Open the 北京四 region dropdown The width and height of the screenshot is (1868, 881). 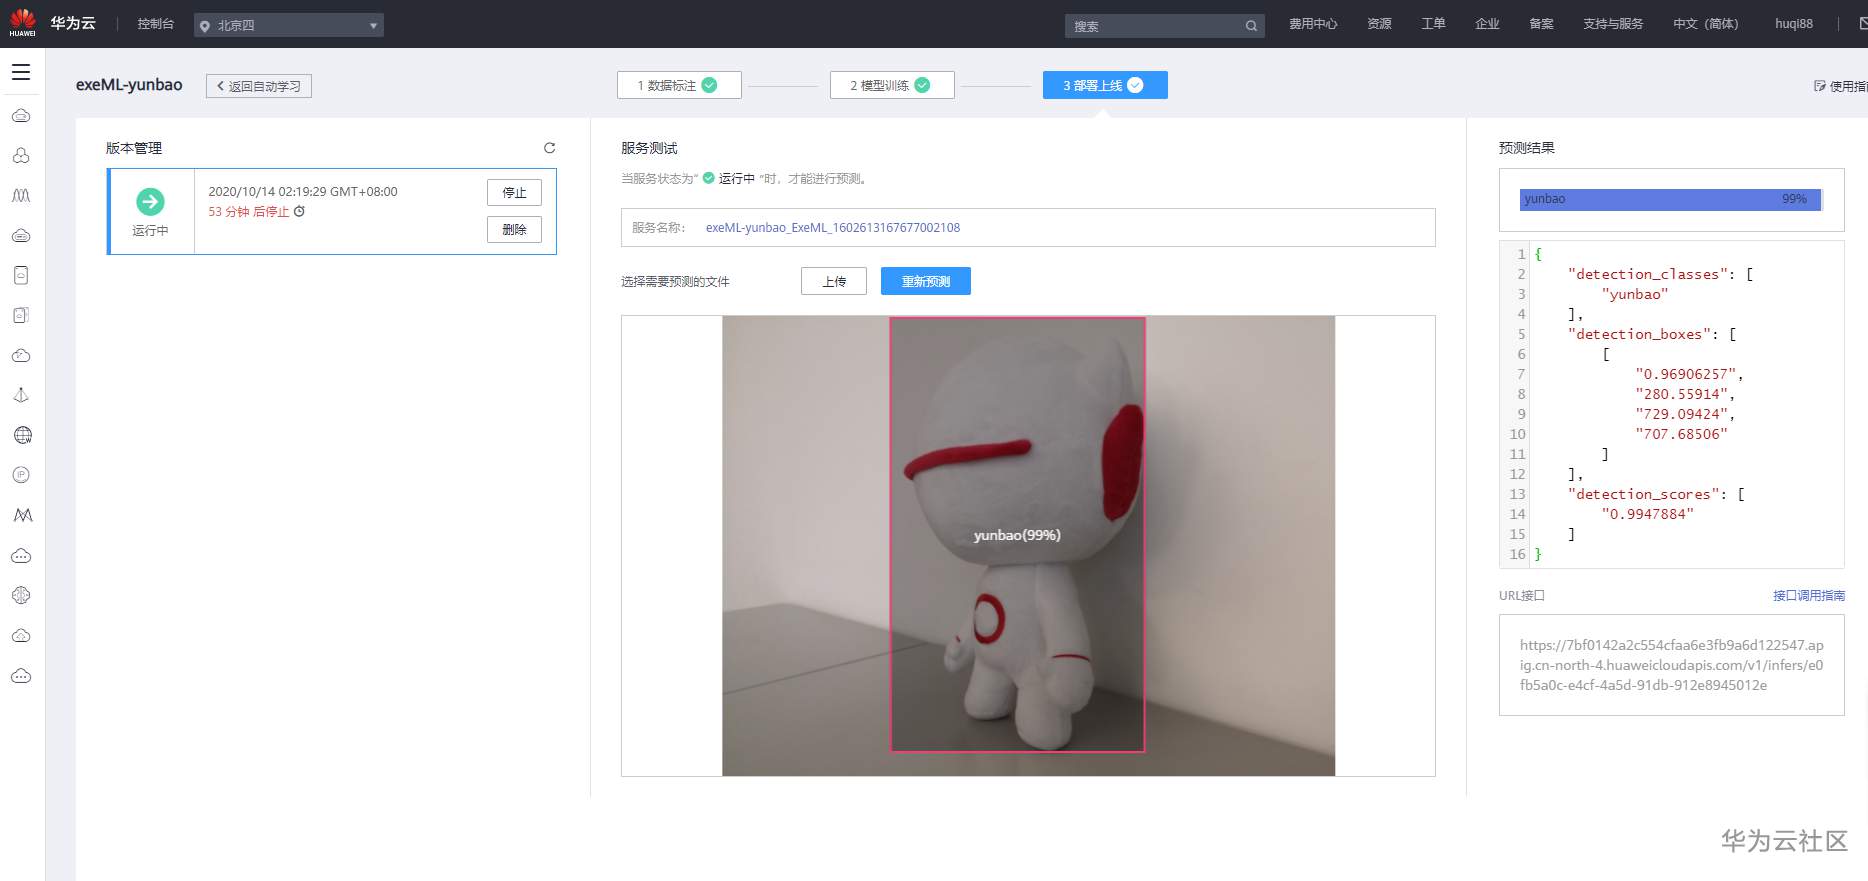click(x=289, y=25)
